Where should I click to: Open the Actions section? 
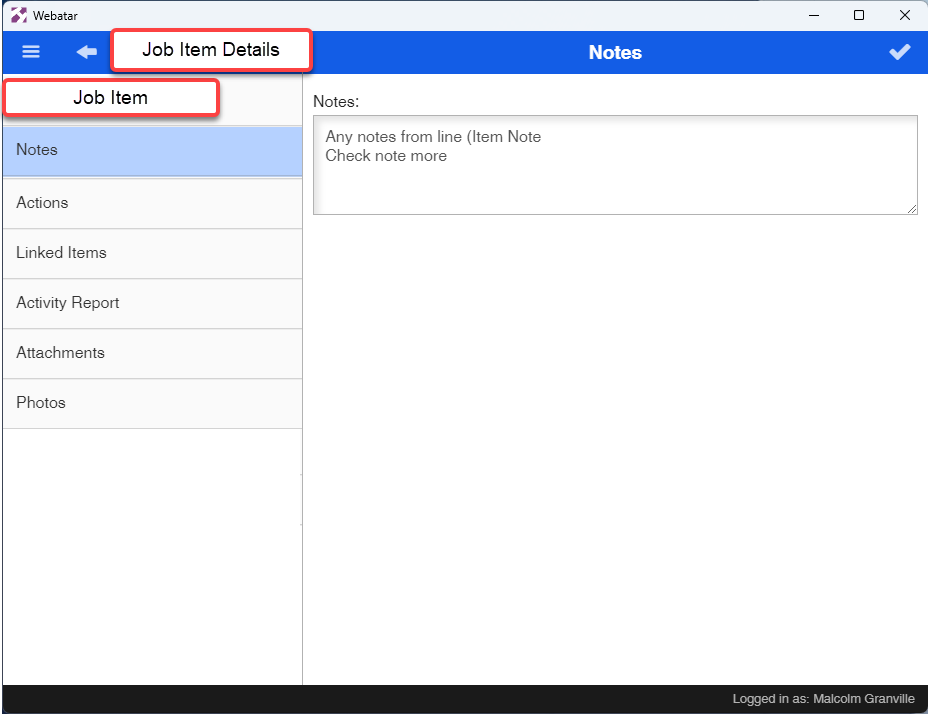tap(153, 203)
